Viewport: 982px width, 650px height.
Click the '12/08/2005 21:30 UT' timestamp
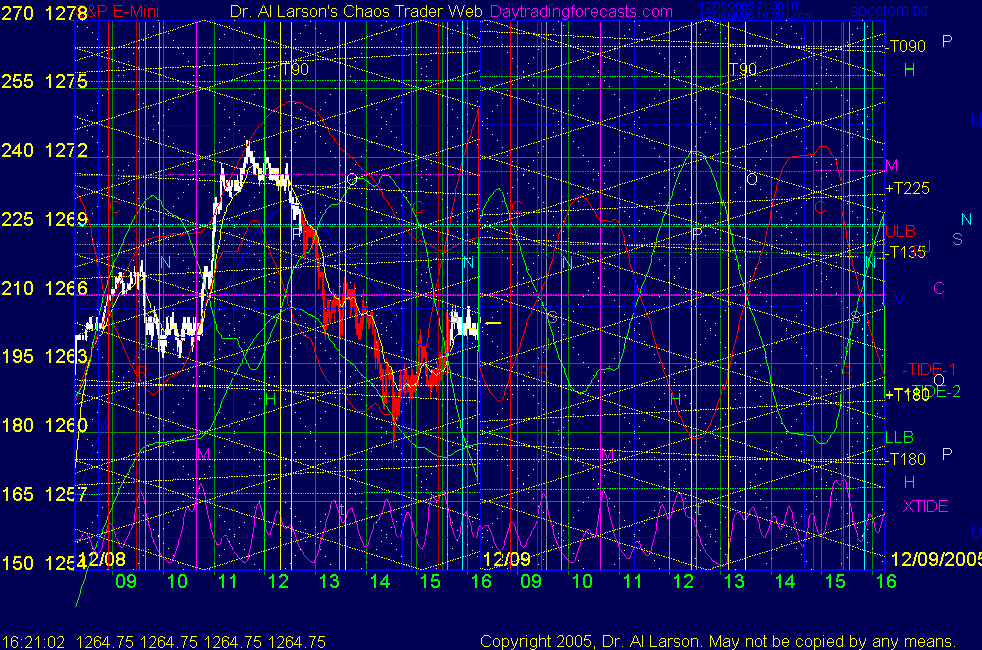[750, 6]
